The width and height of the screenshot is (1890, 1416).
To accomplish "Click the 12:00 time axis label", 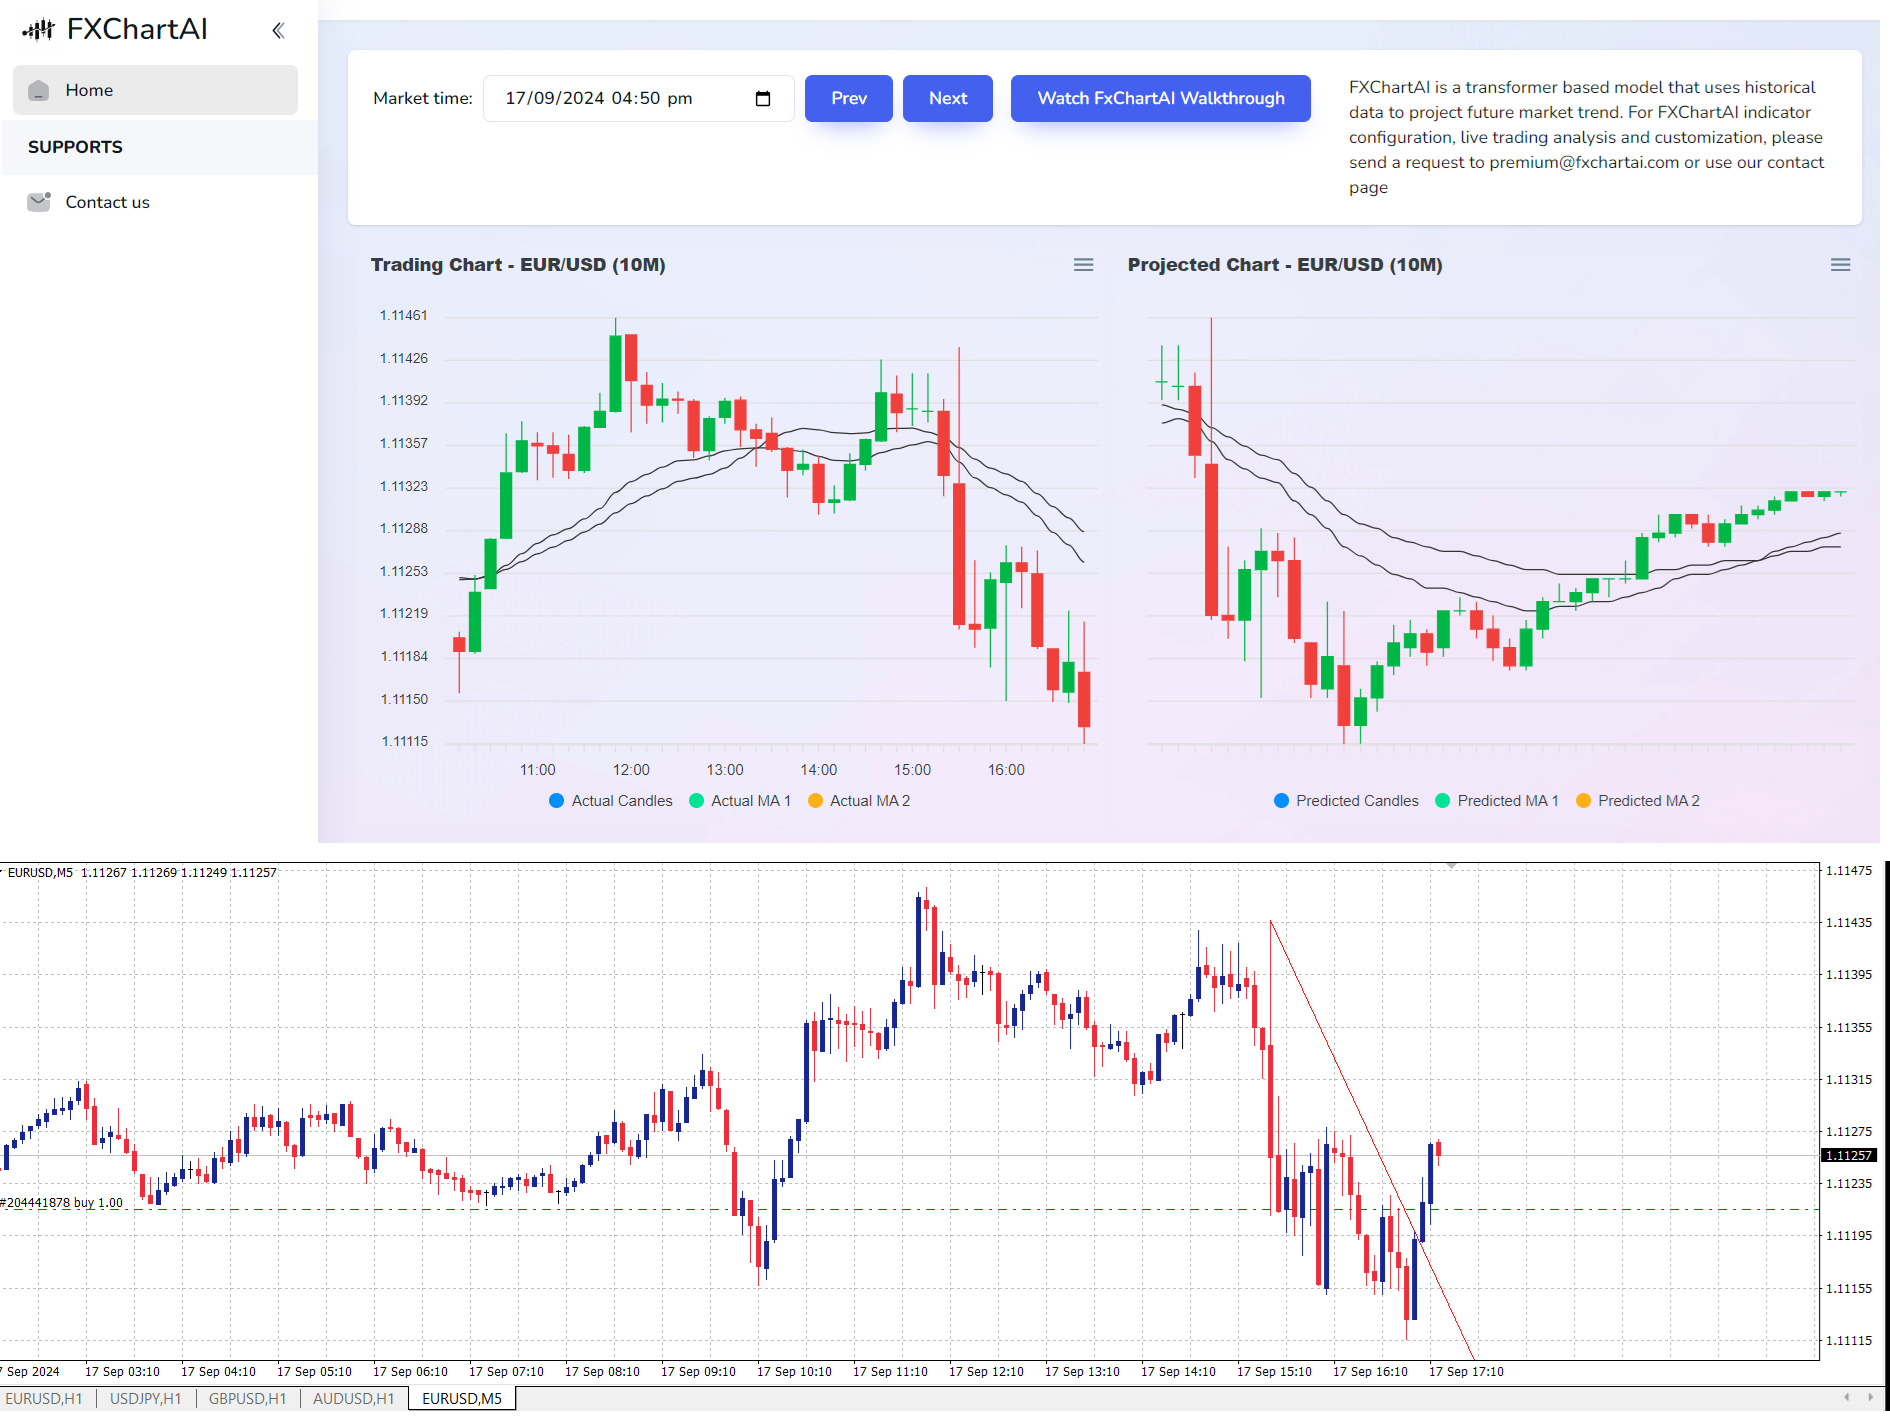I will click(631, 770).
